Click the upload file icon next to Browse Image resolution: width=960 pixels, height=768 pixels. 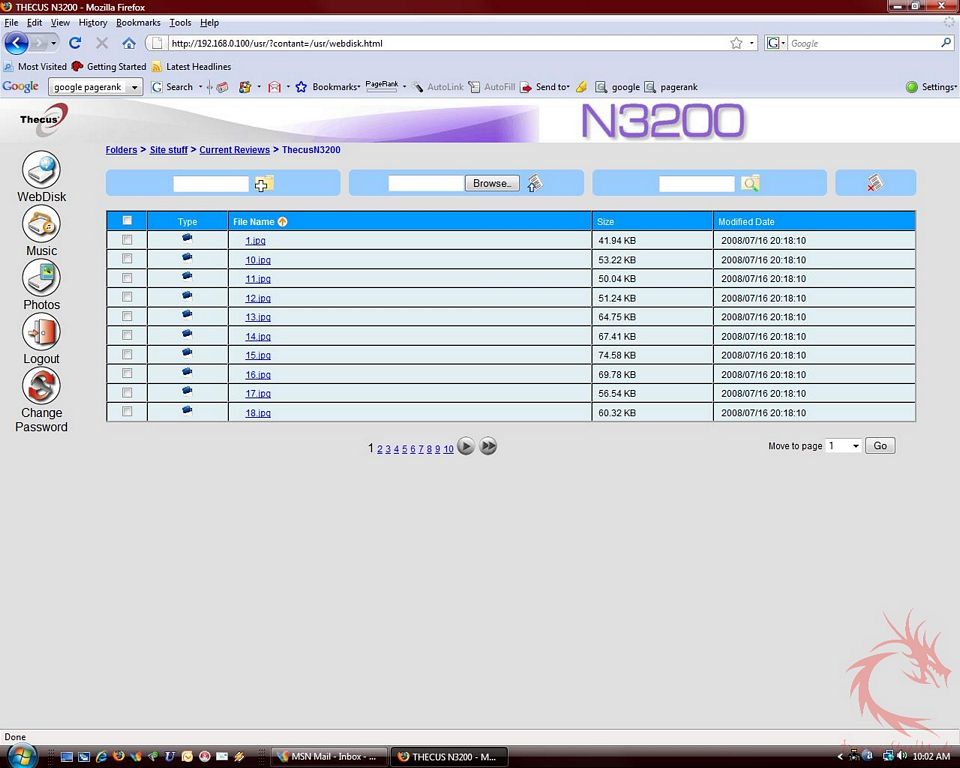534,183
